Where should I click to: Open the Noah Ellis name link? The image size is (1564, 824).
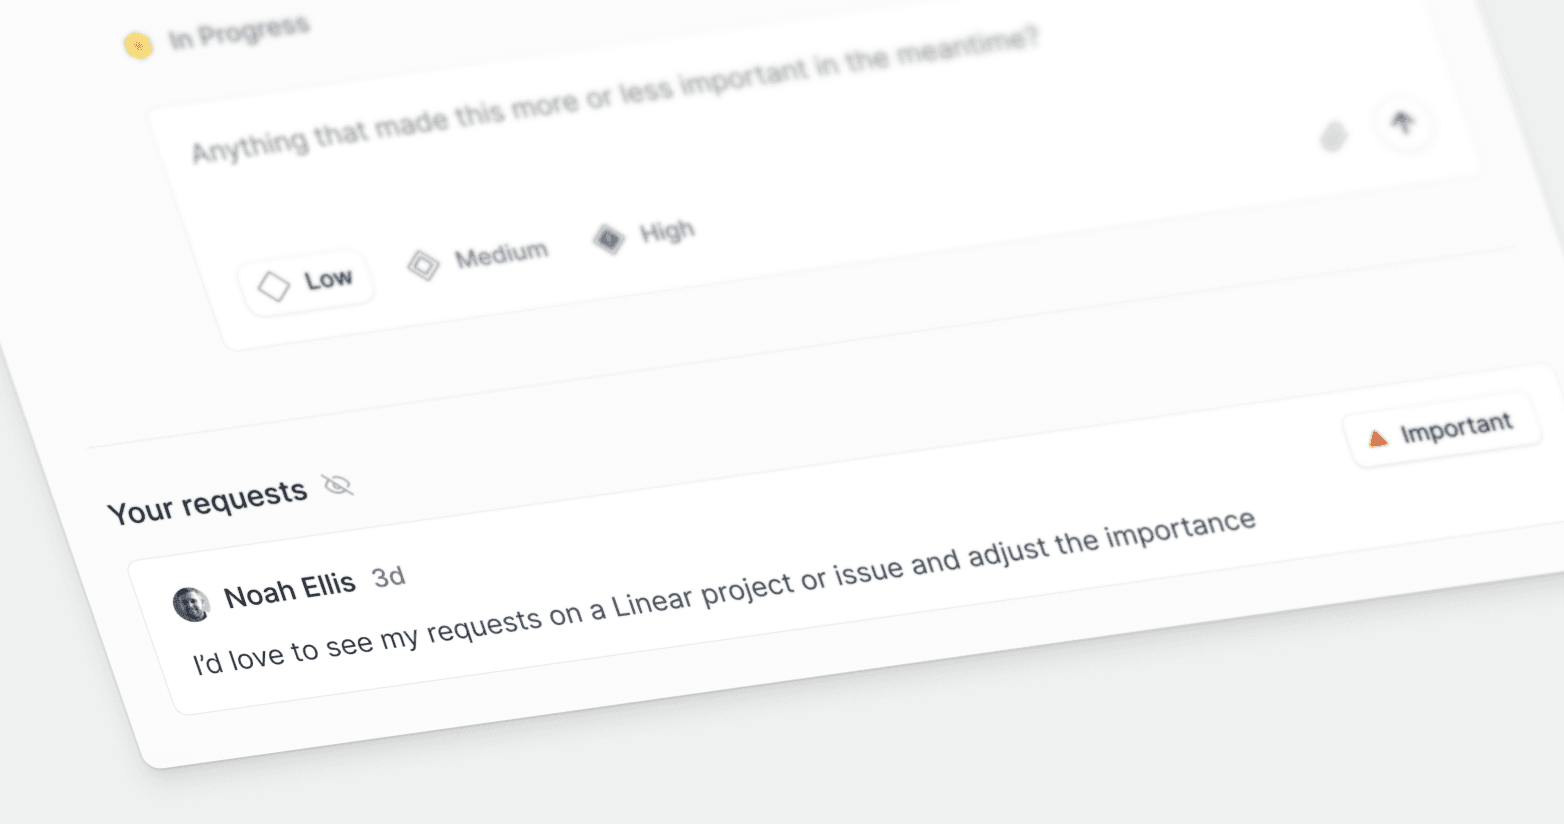click(x=289, y=590)
